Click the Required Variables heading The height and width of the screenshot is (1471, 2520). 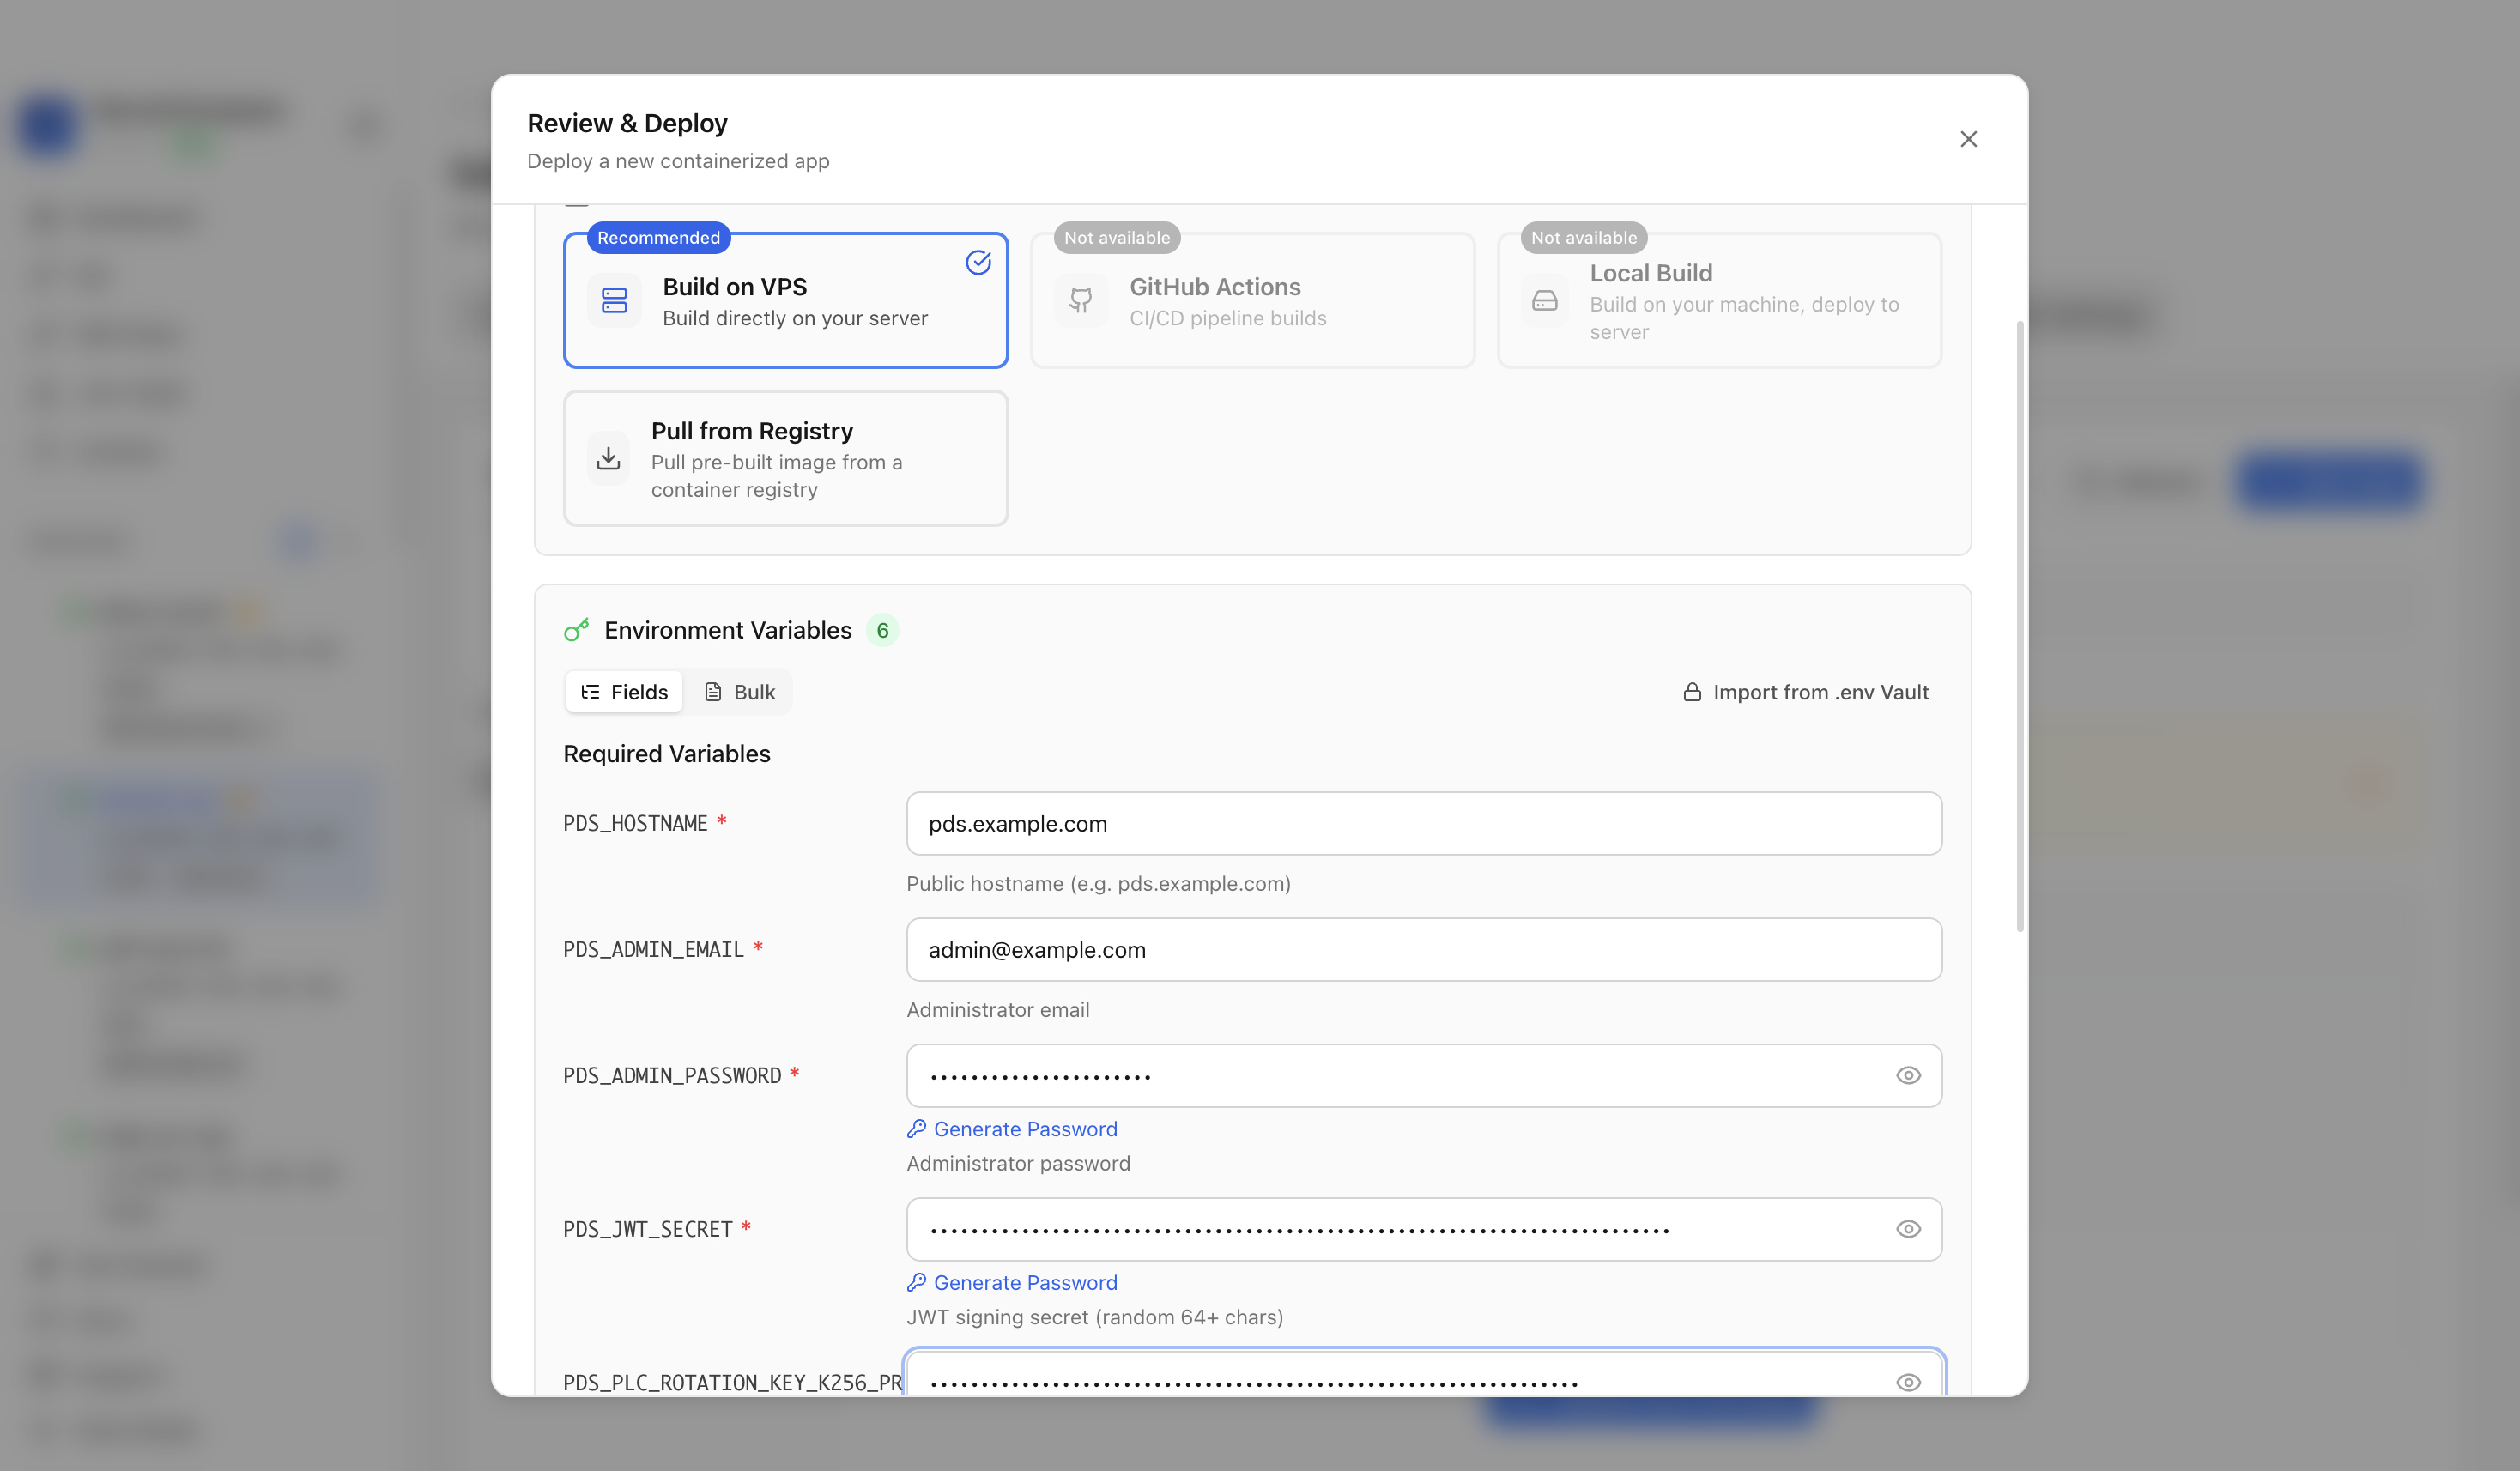point(666,754)
